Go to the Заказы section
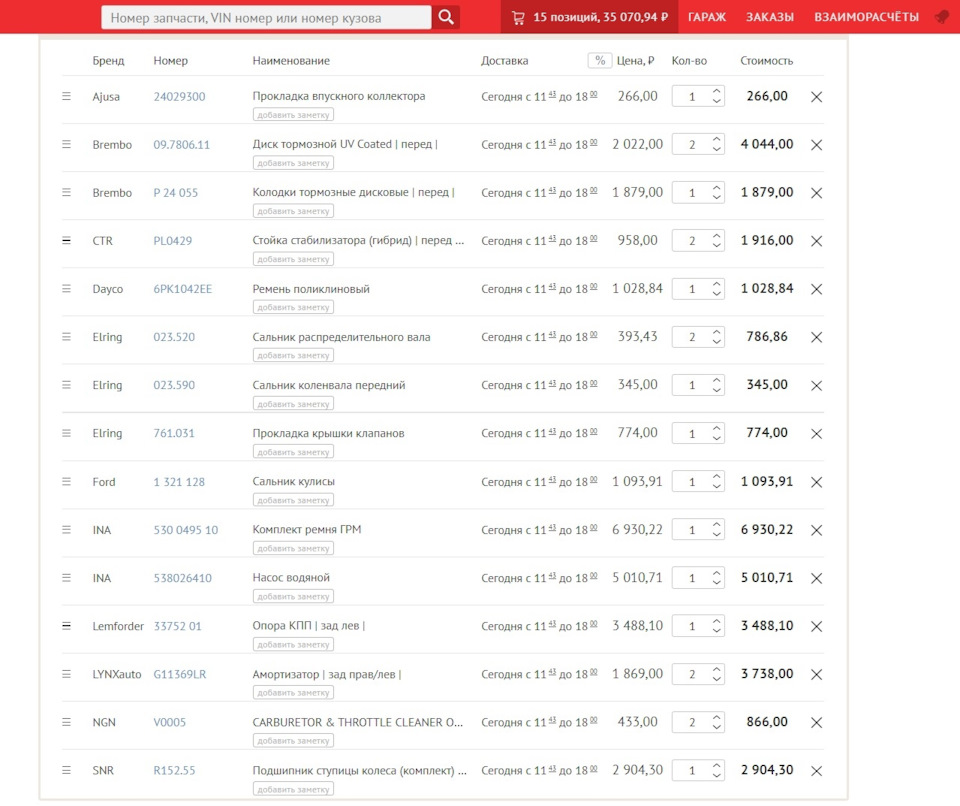 pos(770,17)
